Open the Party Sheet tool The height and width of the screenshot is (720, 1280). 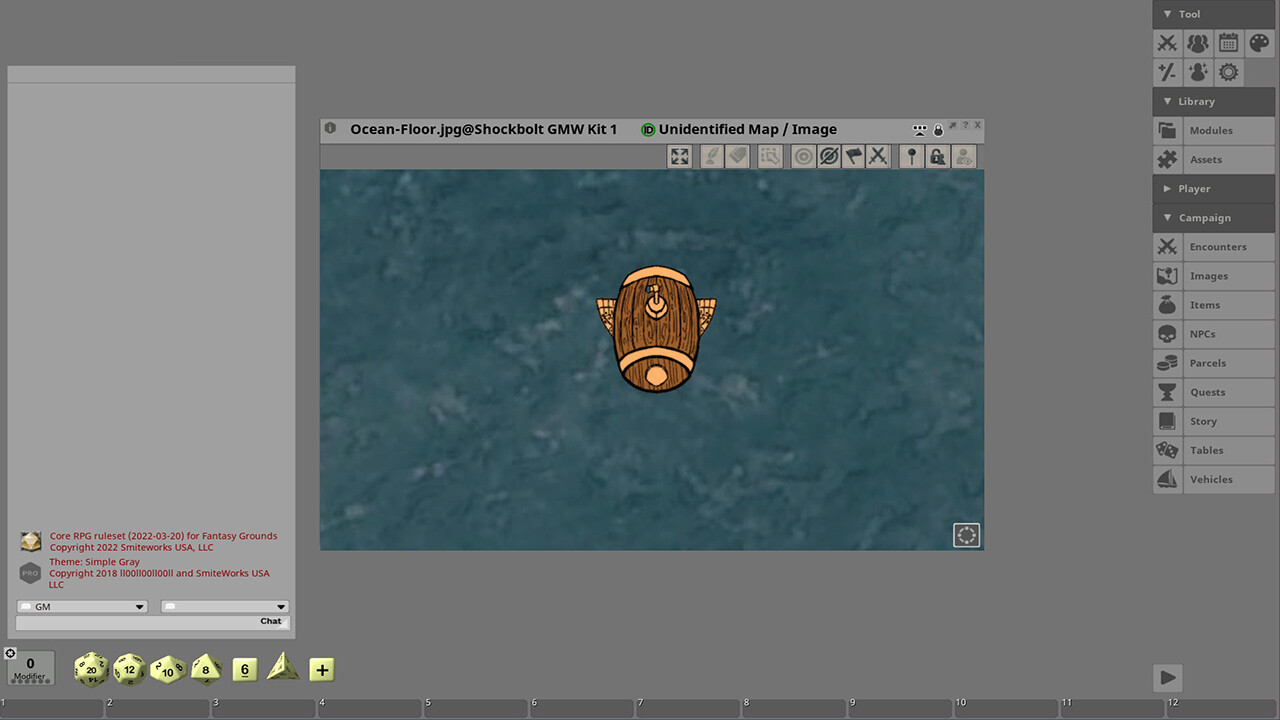pos(1197,43)
